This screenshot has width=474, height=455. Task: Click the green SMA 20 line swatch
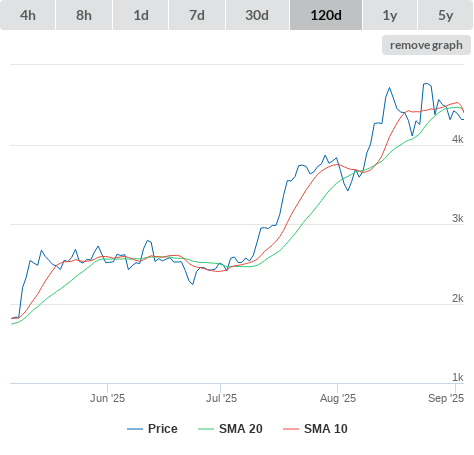click(x=206, y=429)
